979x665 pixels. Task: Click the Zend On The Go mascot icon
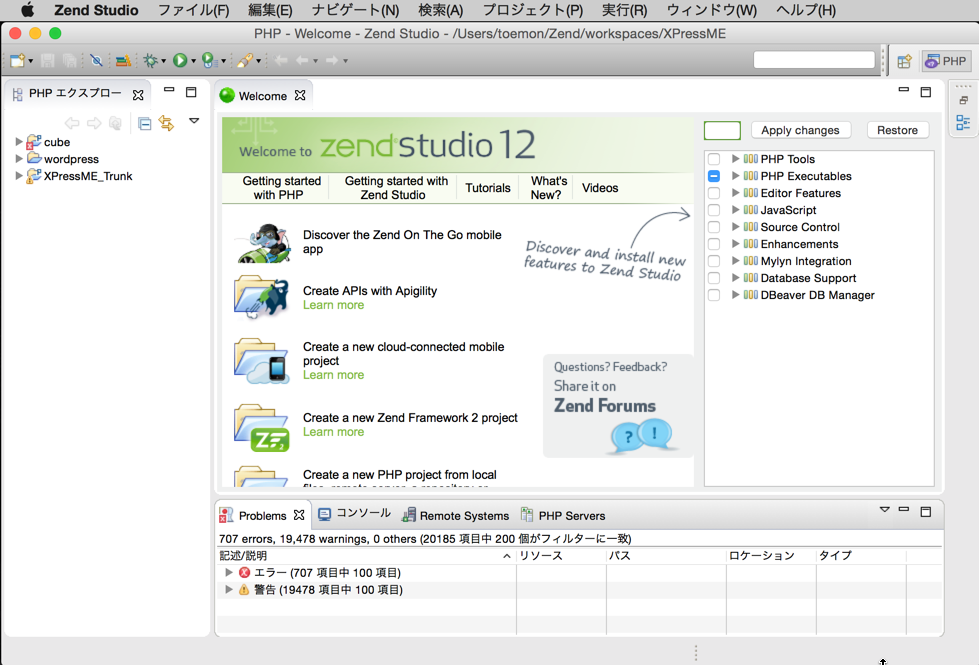[x=263, y=244]
